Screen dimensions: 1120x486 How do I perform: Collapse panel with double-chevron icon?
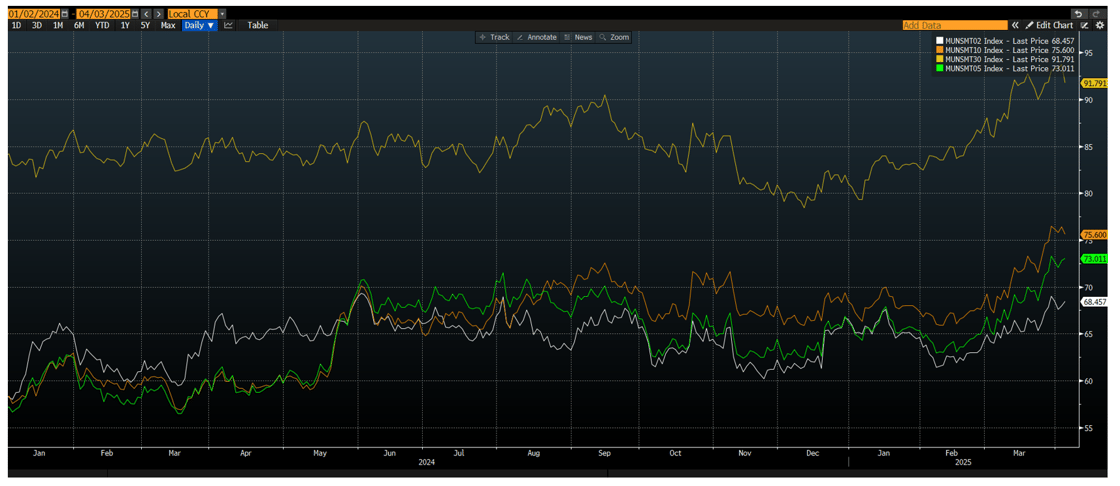tap(1015, 25)
